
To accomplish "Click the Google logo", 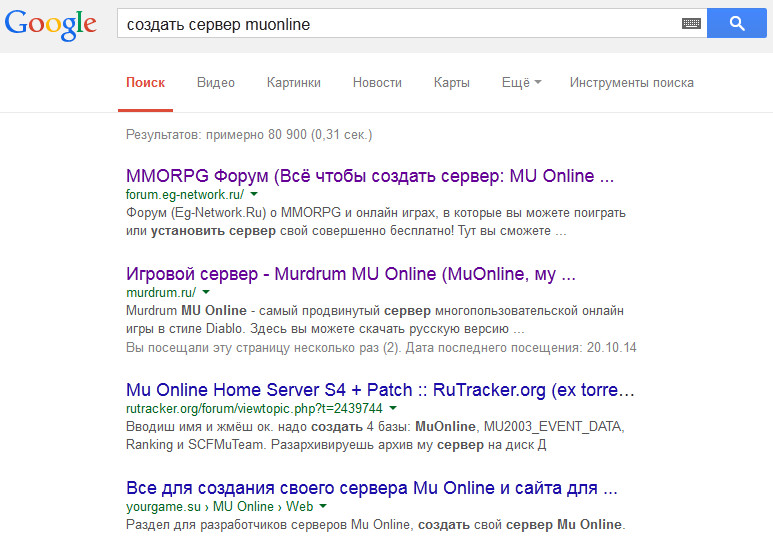I will click(51, 25).
